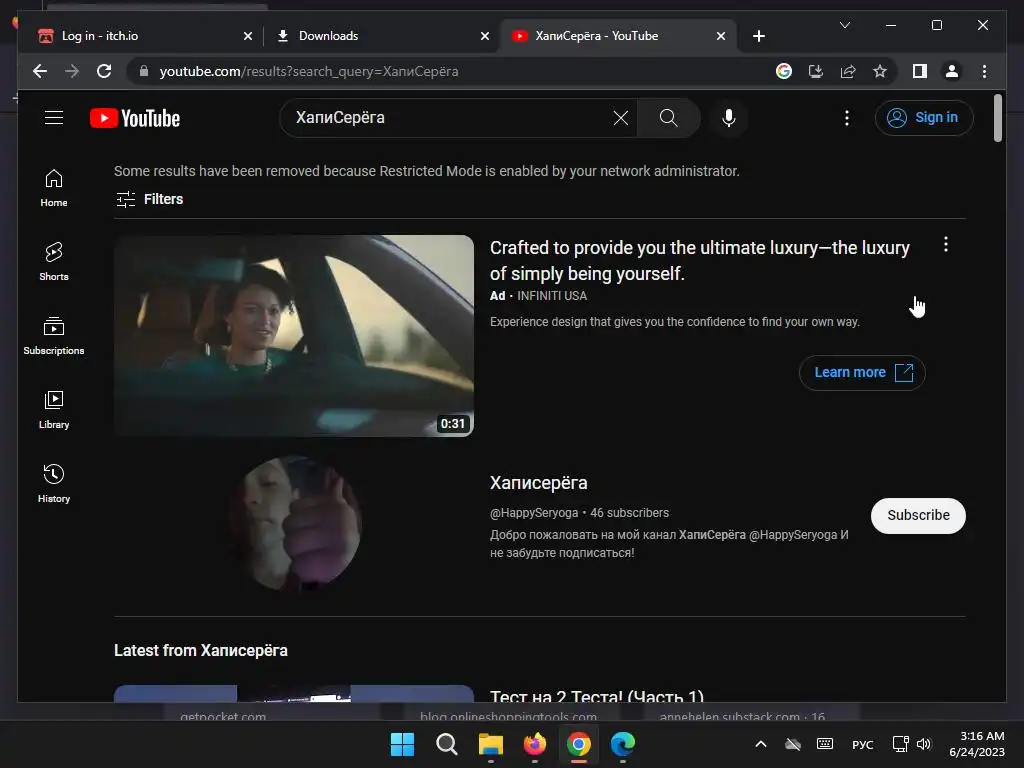Show hidden system tray icons
This screenshot has width=1024, height=768.
[761, 744]
